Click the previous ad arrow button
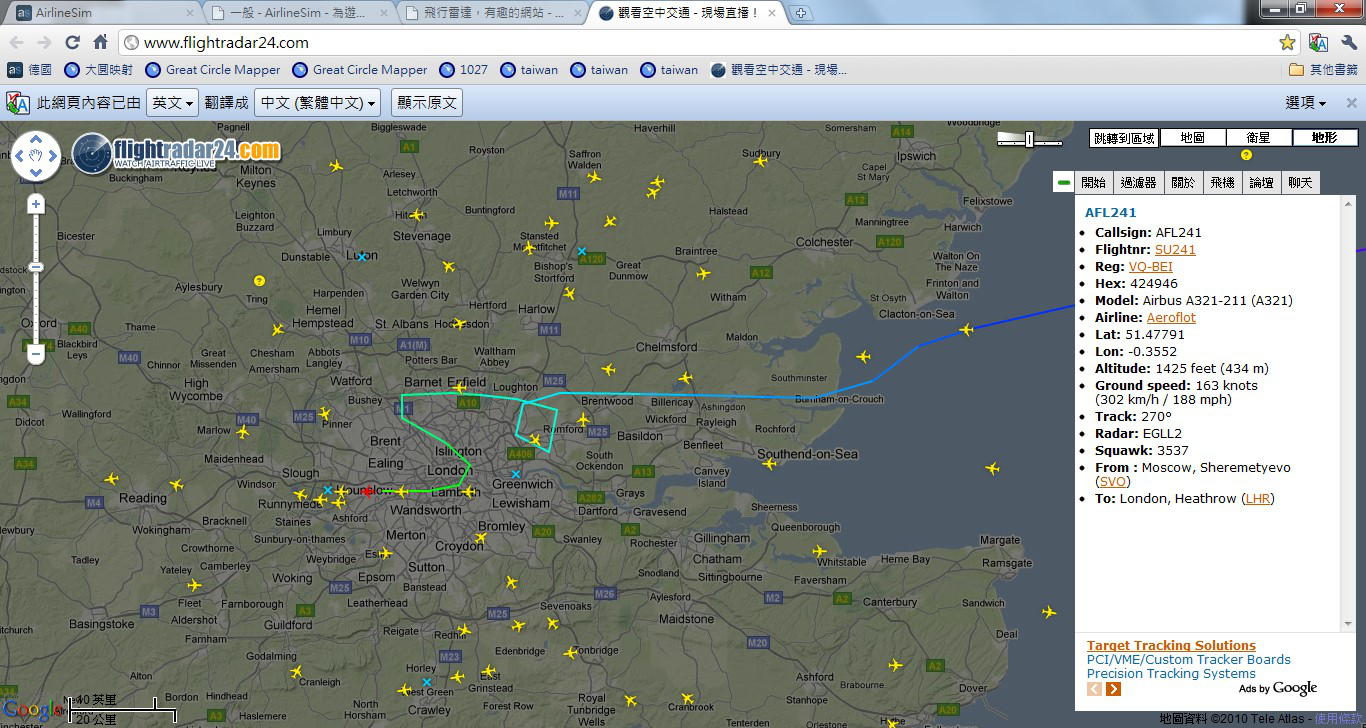The height and width of the screenshot is (728, 1366). click(1094, 689)
